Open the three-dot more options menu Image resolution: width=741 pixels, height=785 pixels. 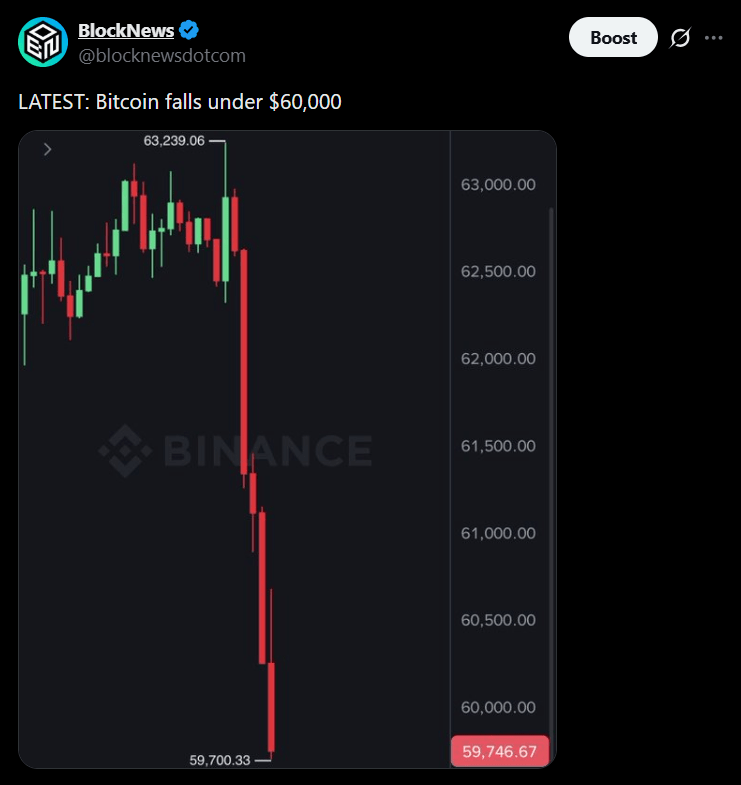pyautogui.click(x=713, y=38)
